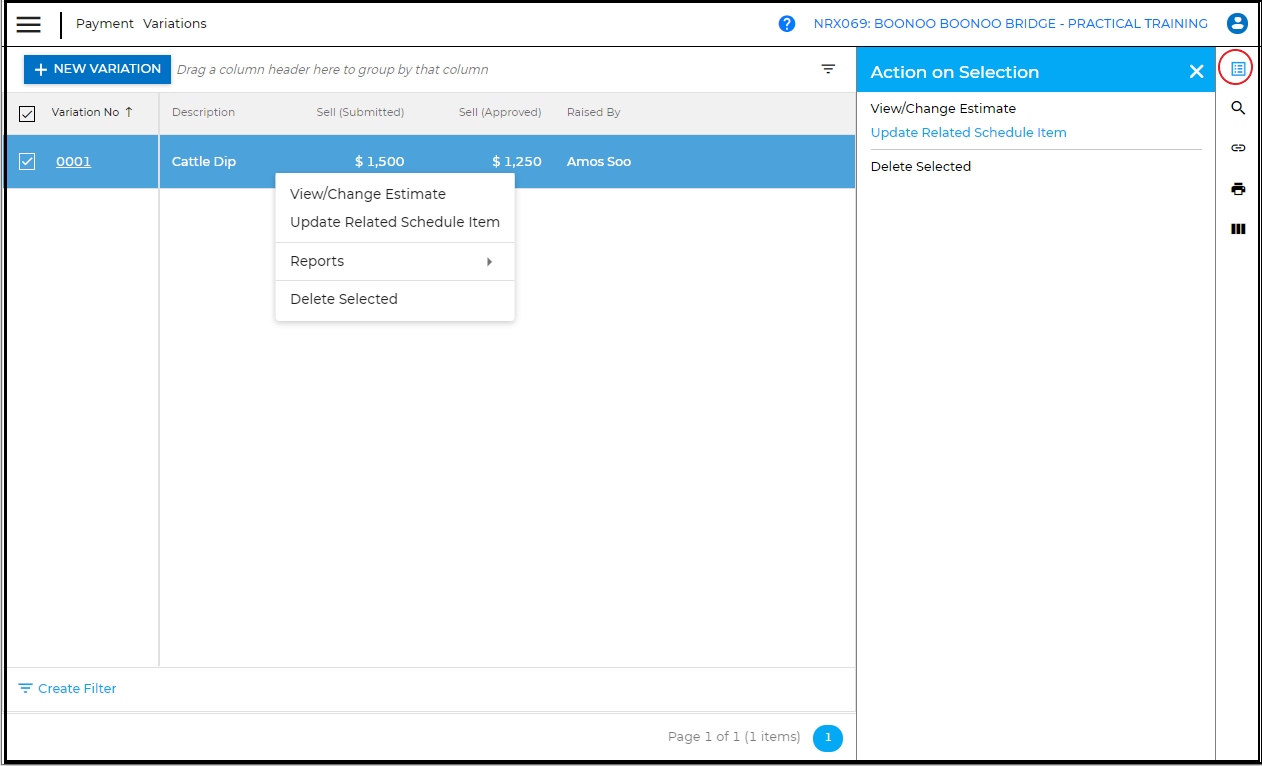Toggle the Action on Selection panel icon
The image size is (1262, 766).
pyautogui.click(x=1238, y=69)
